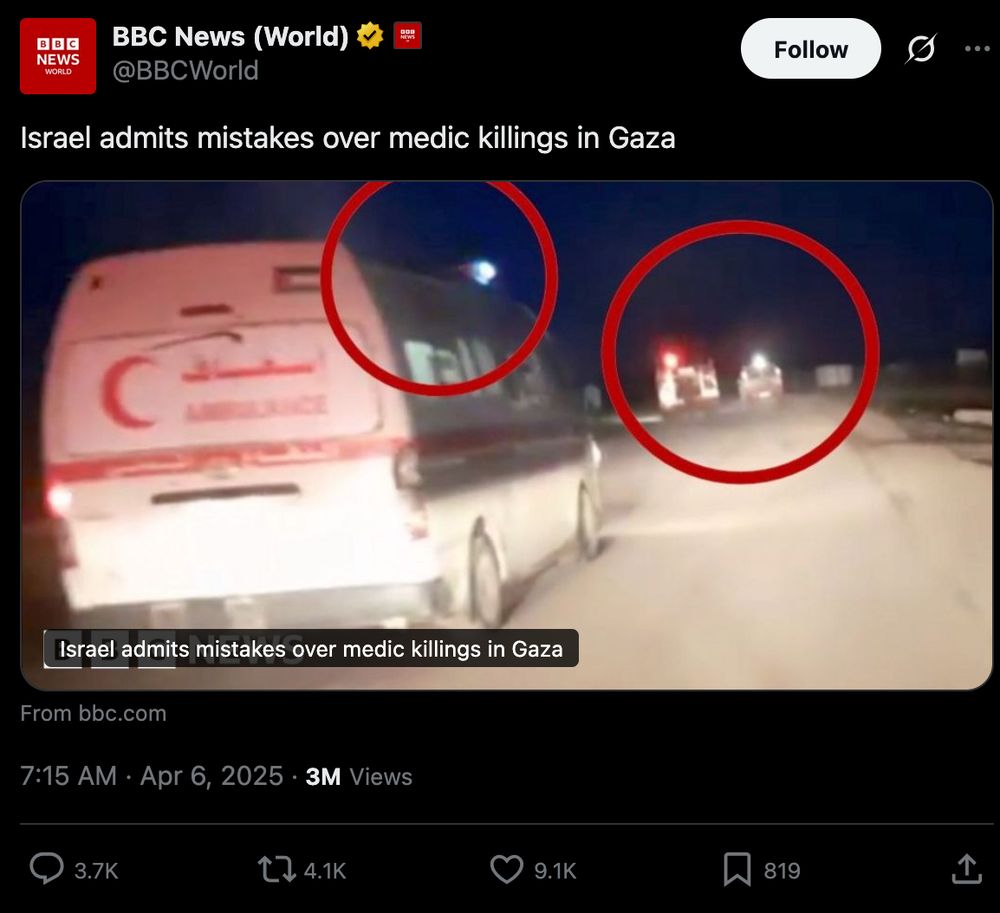Screen dimensions: 1000x913
Task: Click the 9.1K likes count
Action: tap(555, 871)
